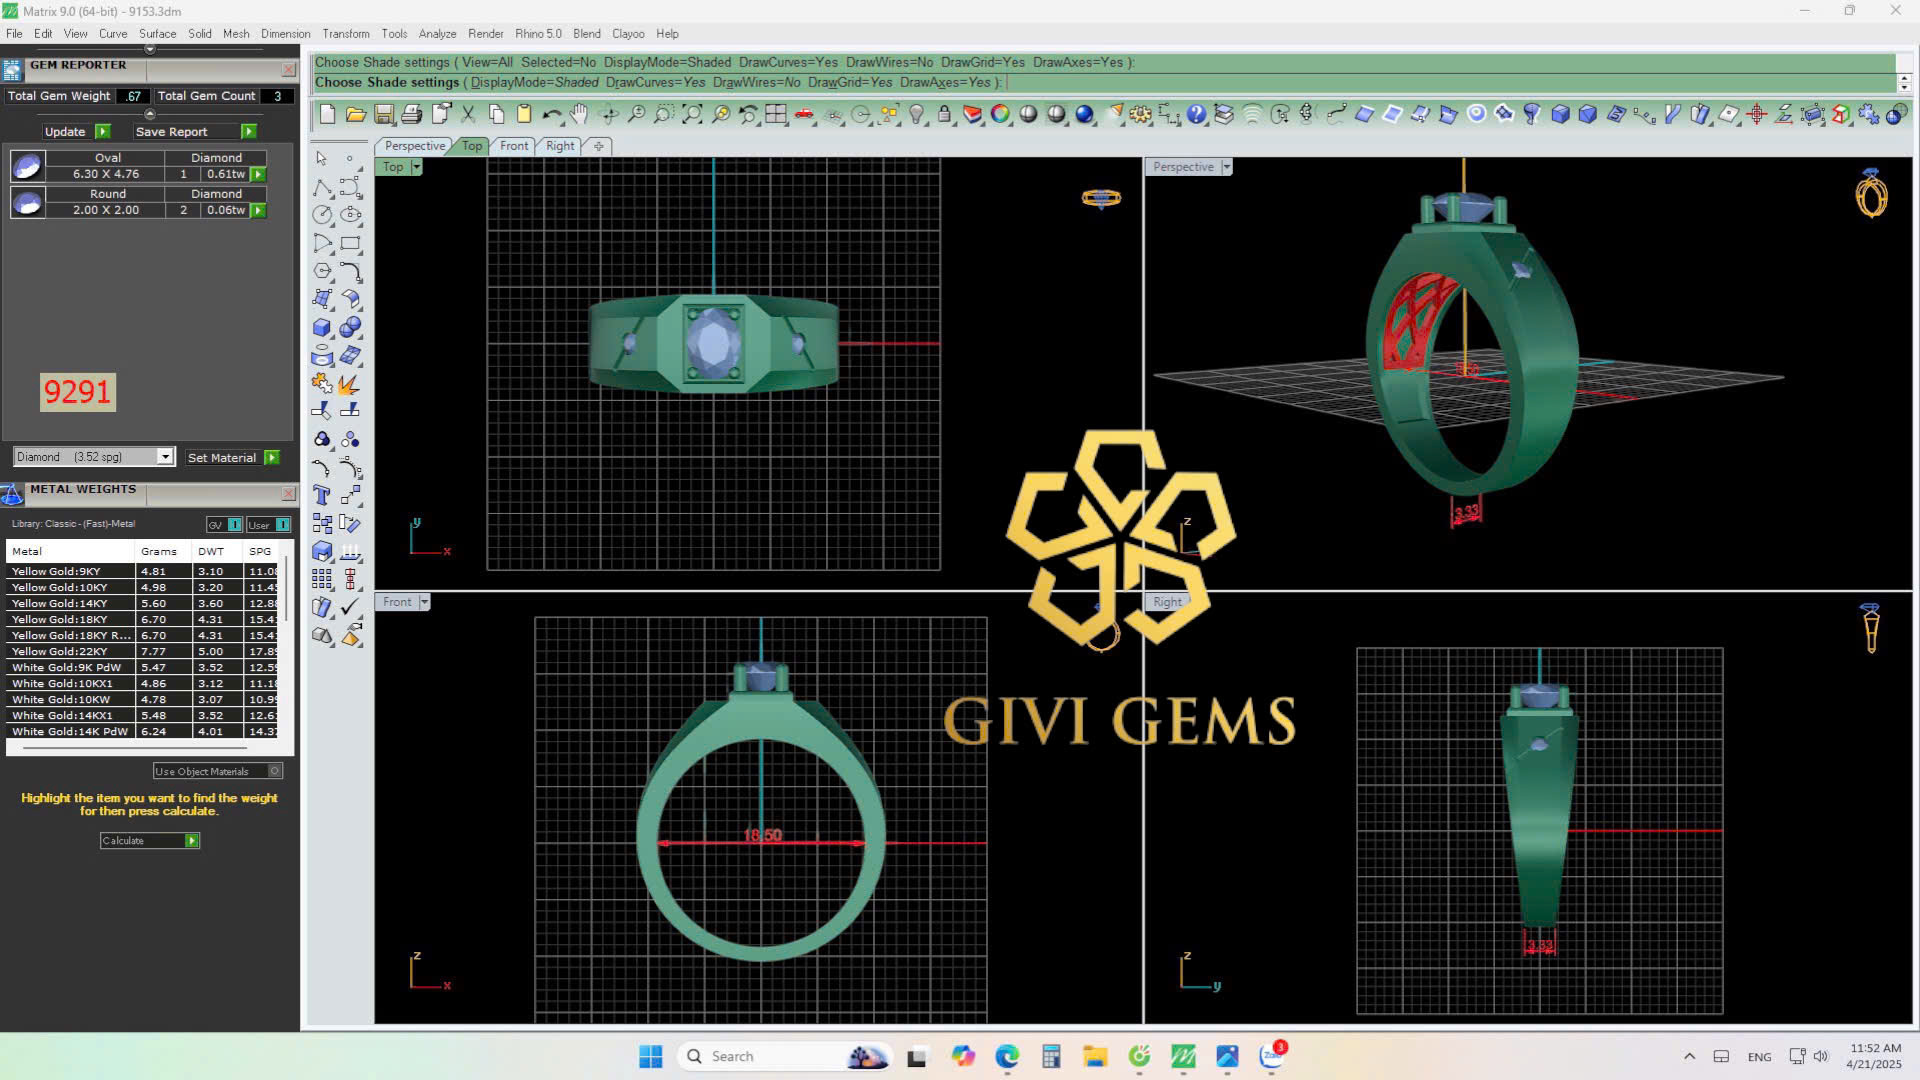Click the Update button

(x=77, y=131)
